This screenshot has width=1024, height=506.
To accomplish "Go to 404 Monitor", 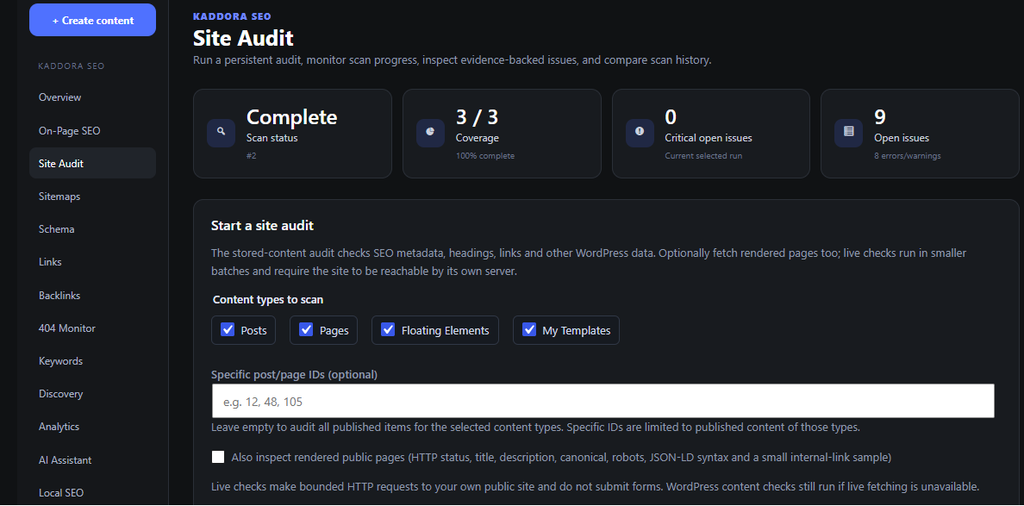I will coord(93,328).
